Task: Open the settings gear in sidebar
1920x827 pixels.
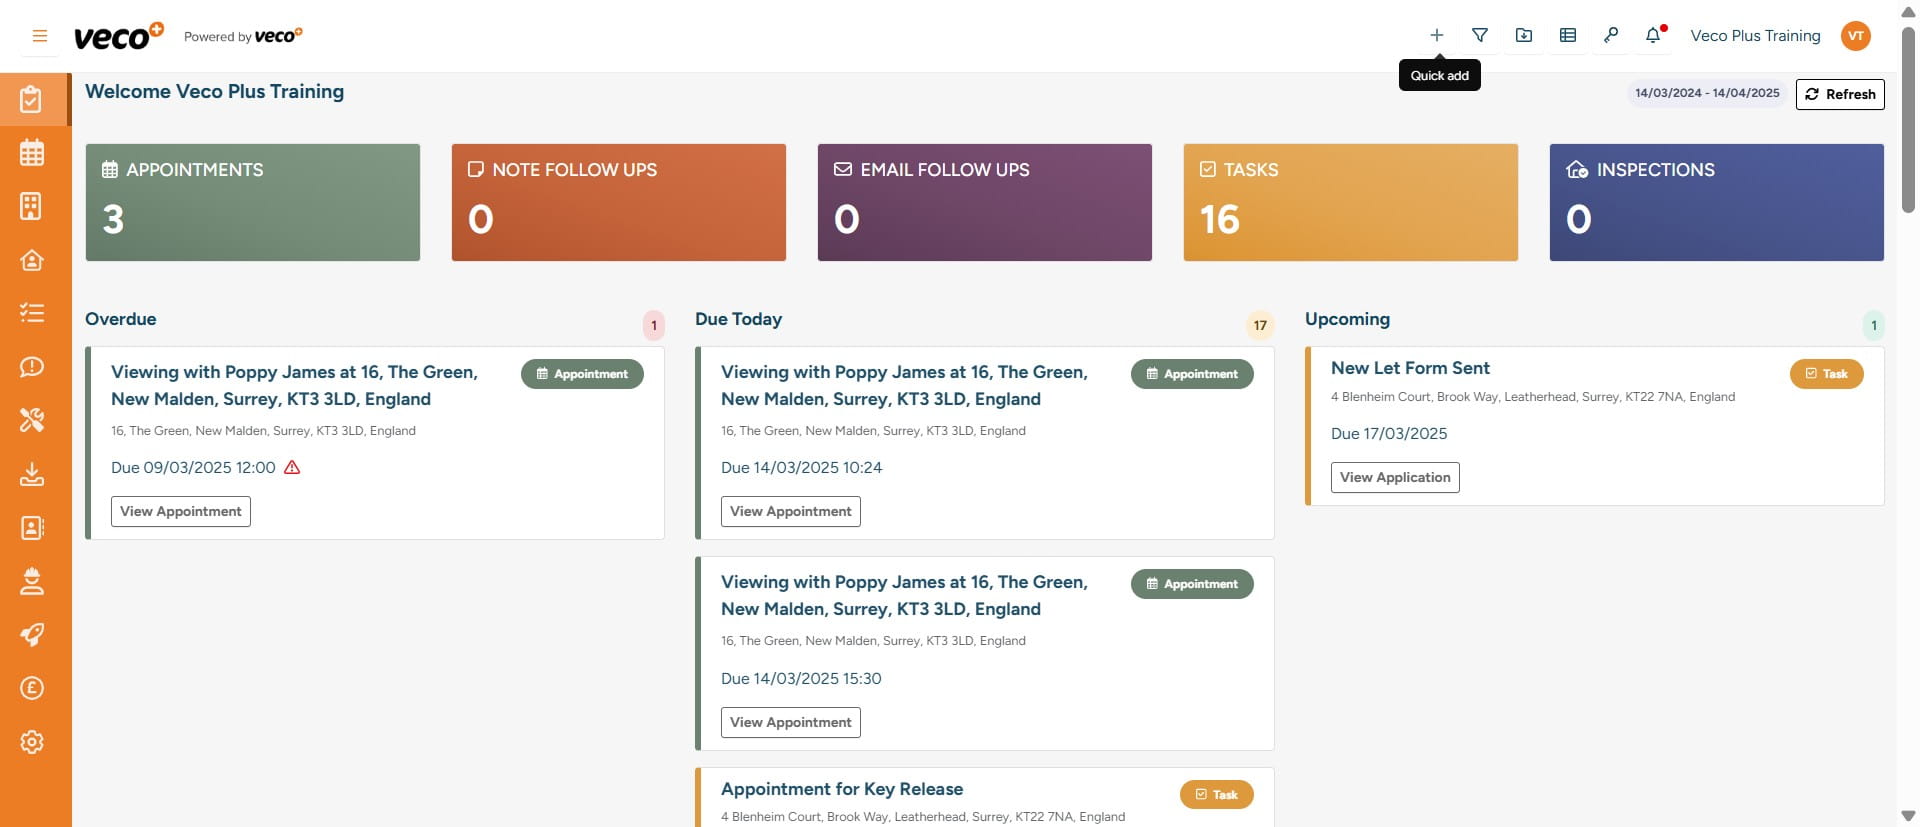Action: [32, 742]
